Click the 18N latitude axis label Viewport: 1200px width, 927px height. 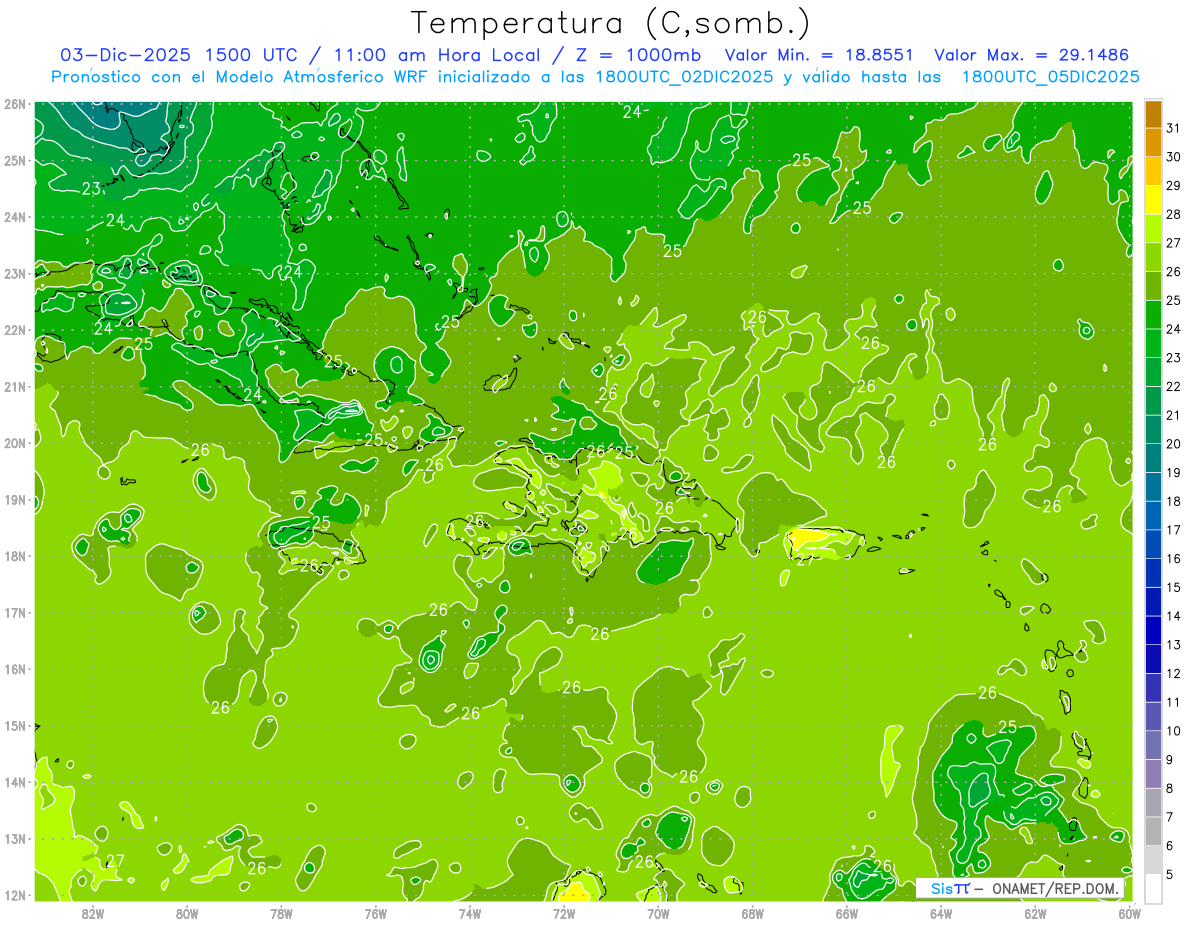(15, 556)
